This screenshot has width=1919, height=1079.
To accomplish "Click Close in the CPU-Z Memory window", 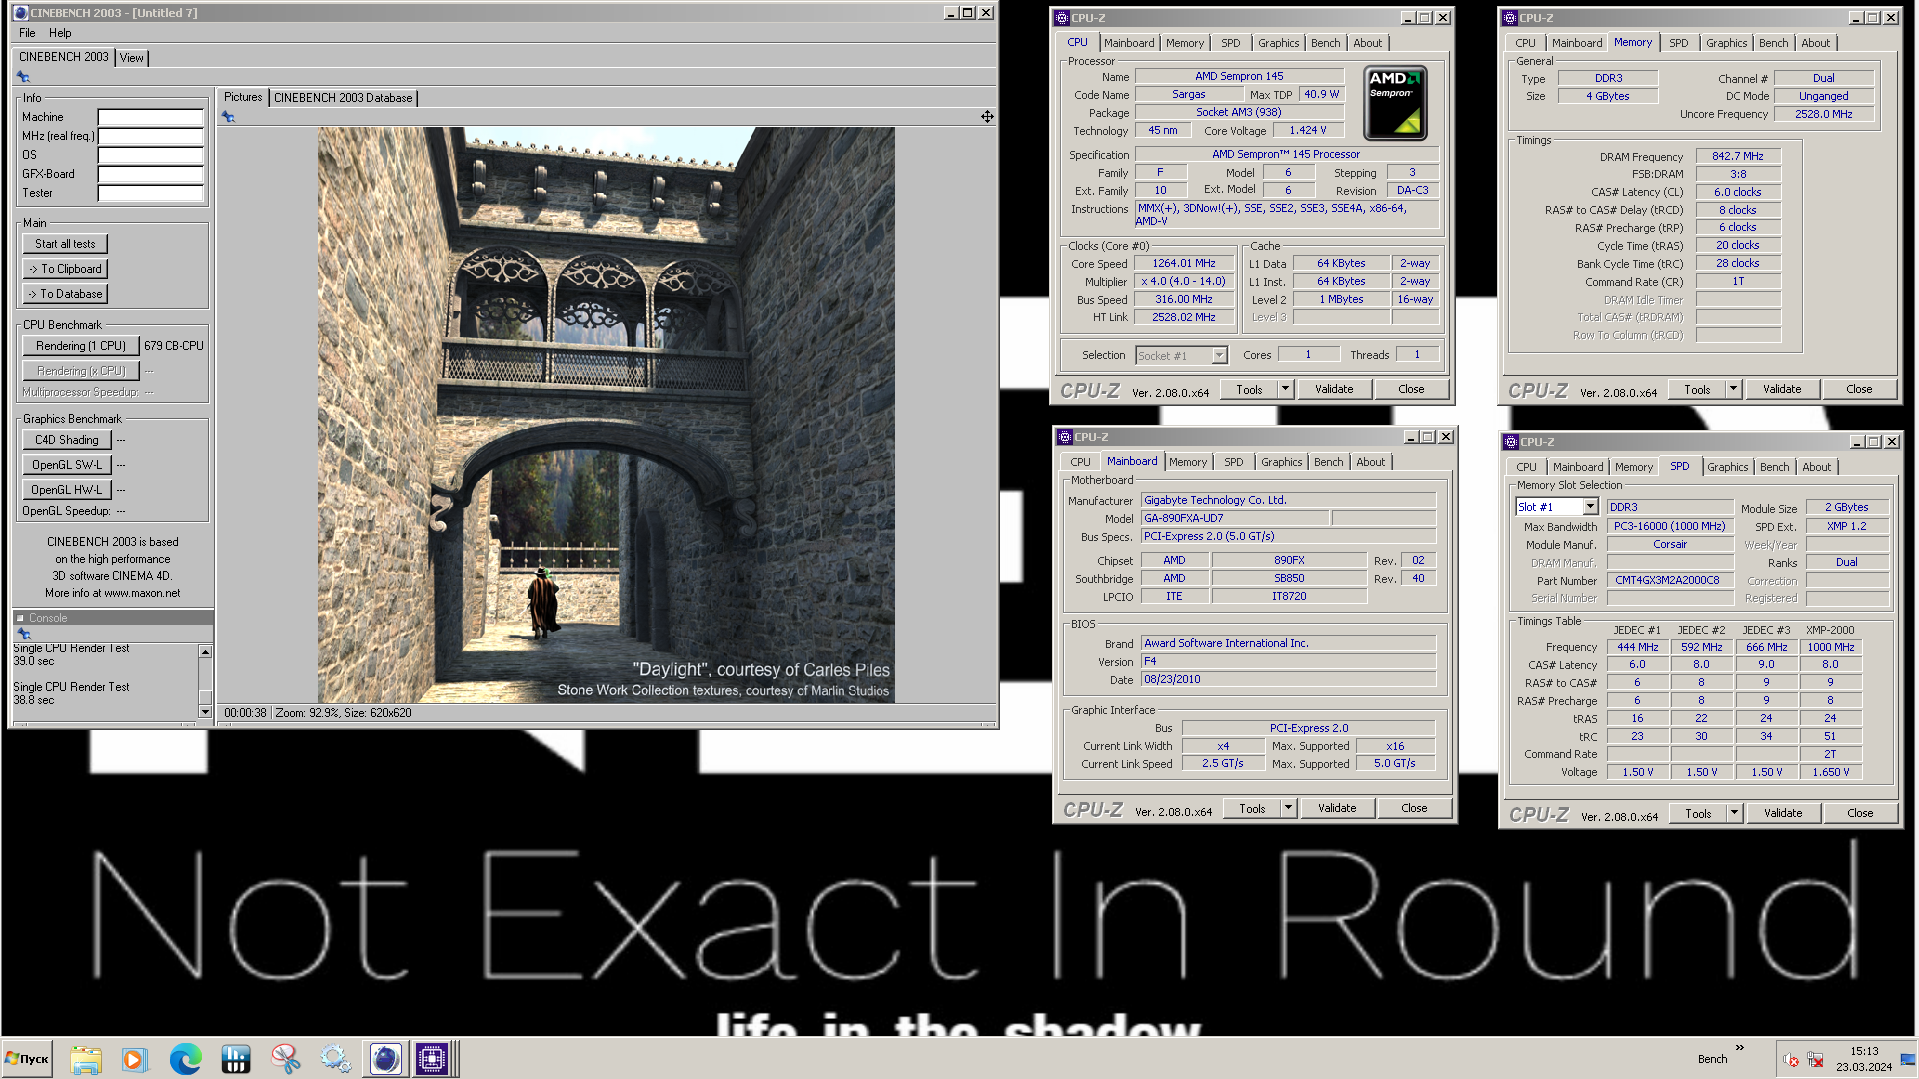I will tap(1860, 389).
